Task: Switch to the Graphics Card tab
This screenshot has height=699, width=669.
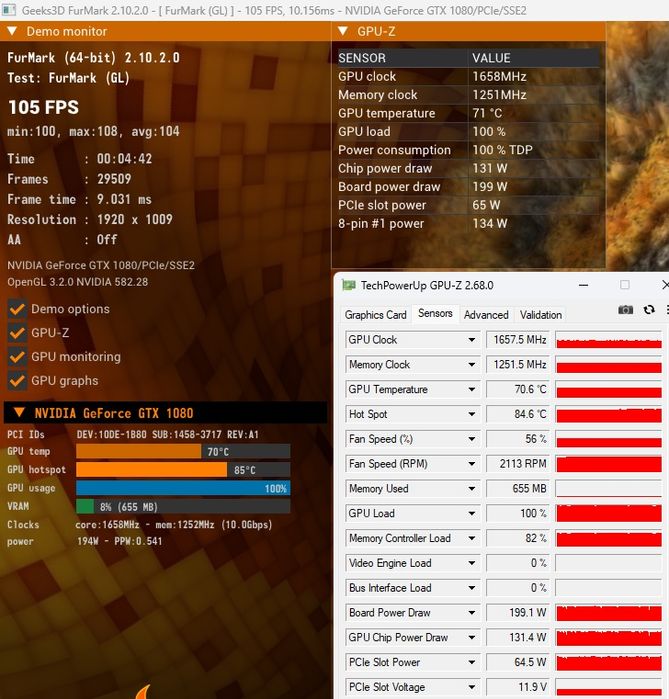Action: pyautogui.click(x=376, y=315)
